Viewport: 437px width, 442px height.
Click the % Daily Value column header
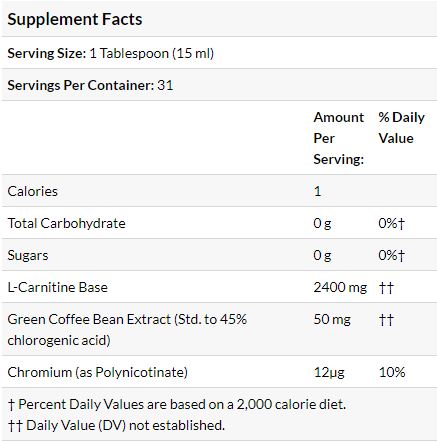(x=401, y=128)
